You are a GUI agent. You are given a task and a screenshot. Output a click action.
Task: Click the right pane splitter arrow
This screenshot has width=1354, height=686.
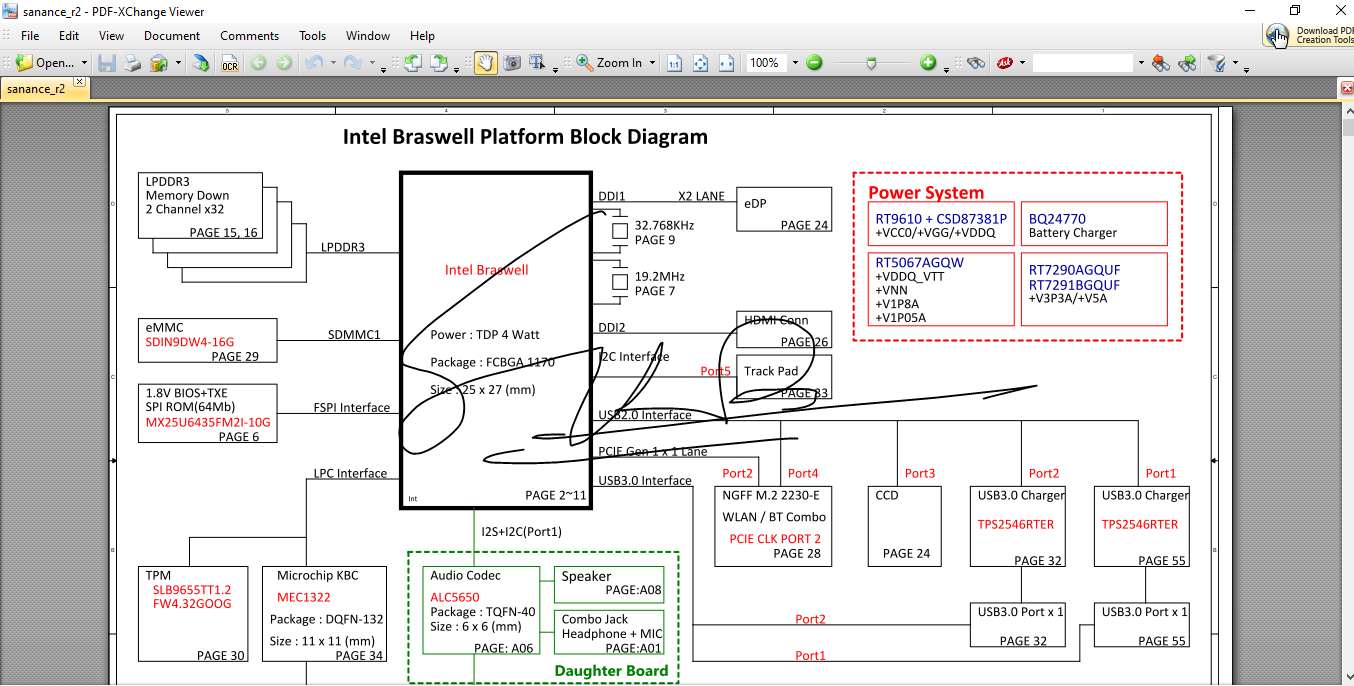[1213, 460]
